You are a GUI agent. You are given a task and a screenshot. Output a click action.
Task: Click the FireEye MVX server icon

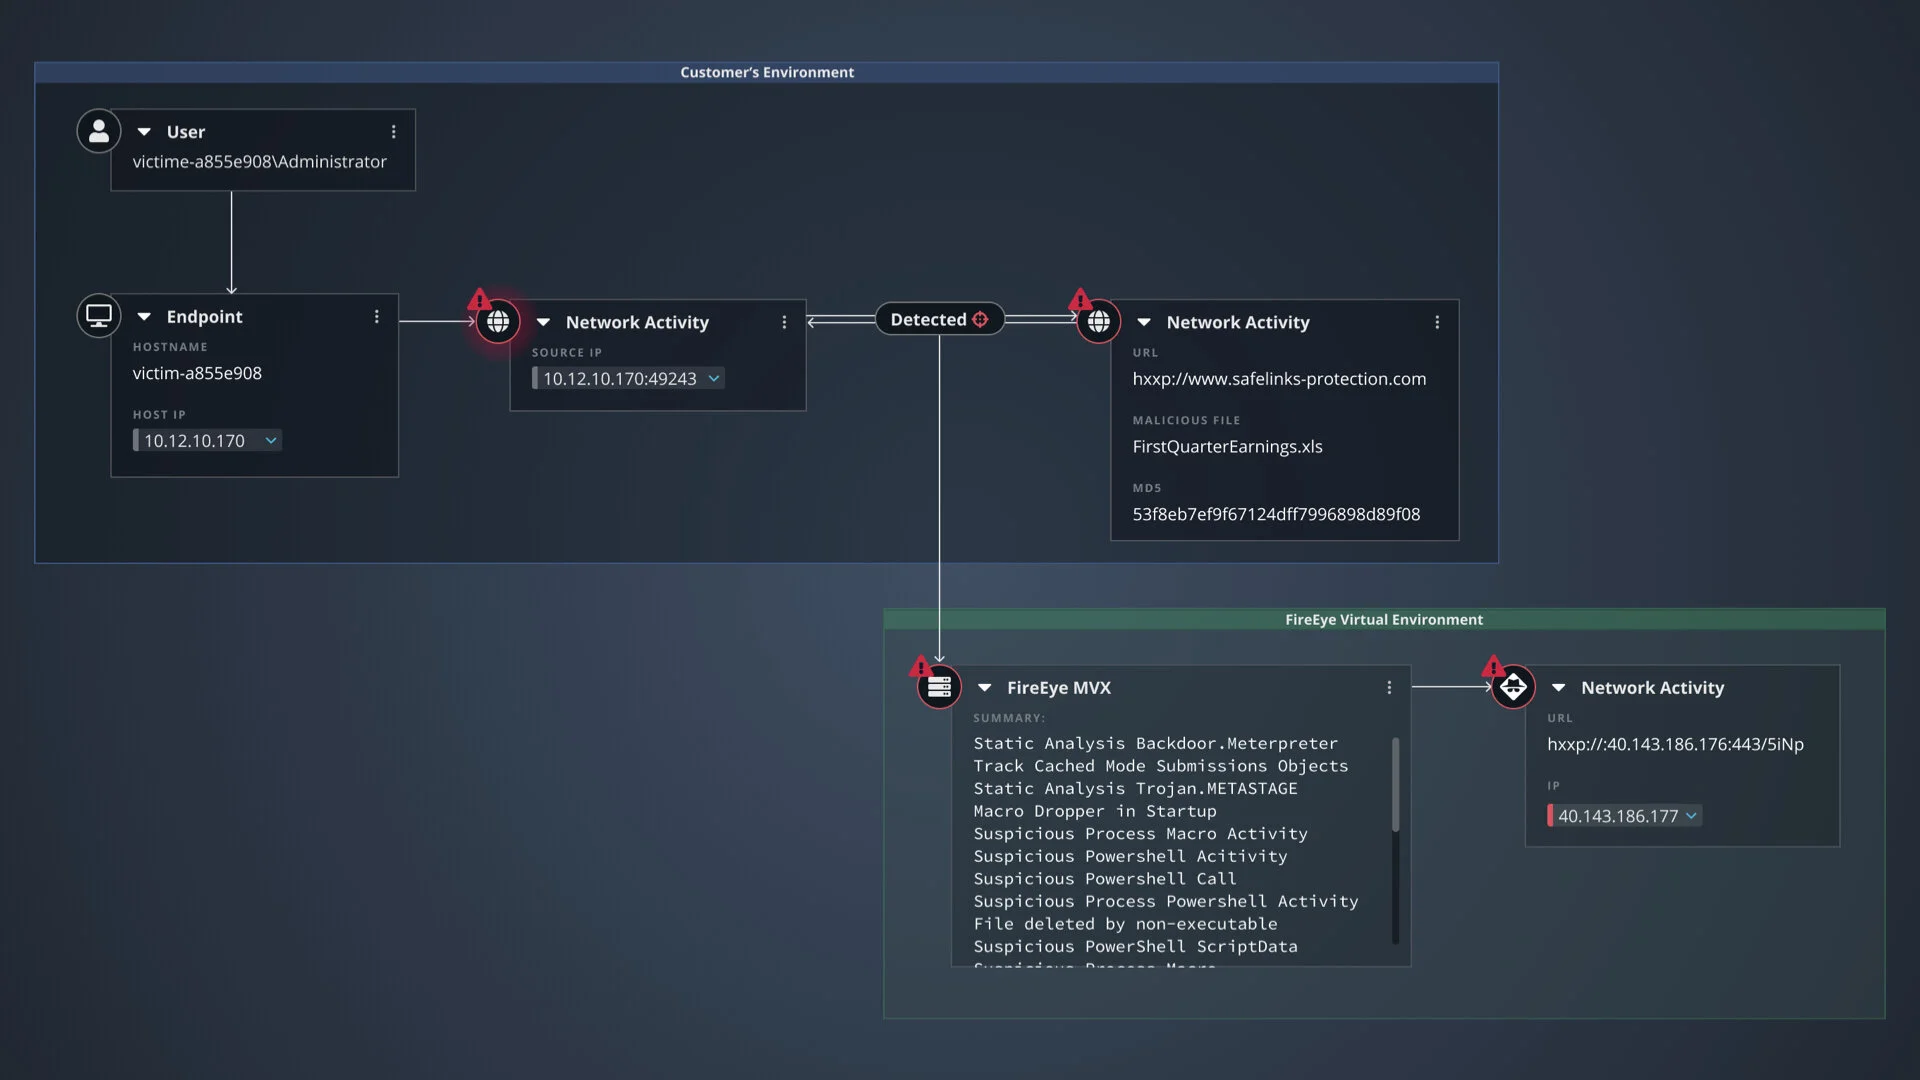tap(939, 687)
